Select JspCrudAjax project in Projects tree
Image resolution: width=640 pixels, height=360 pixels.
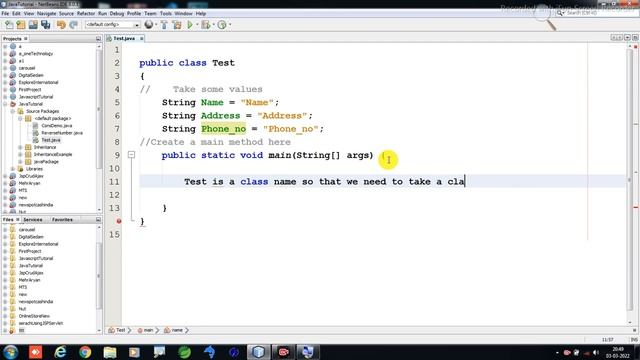(x=31, y=176)
